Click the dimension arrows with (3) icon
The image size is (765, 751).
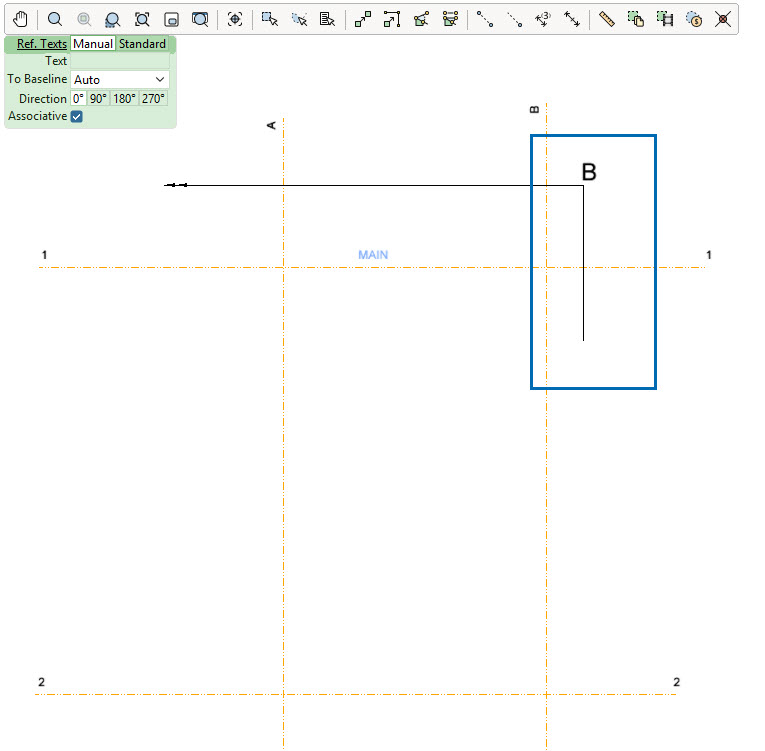(543, 20)
